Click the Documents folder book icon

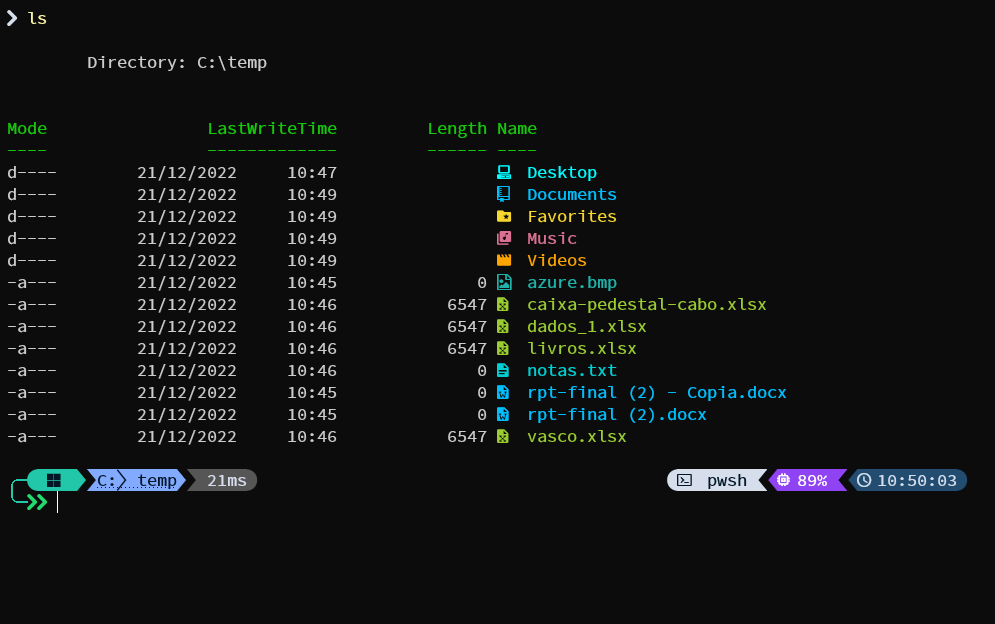(x=504, y=194)
